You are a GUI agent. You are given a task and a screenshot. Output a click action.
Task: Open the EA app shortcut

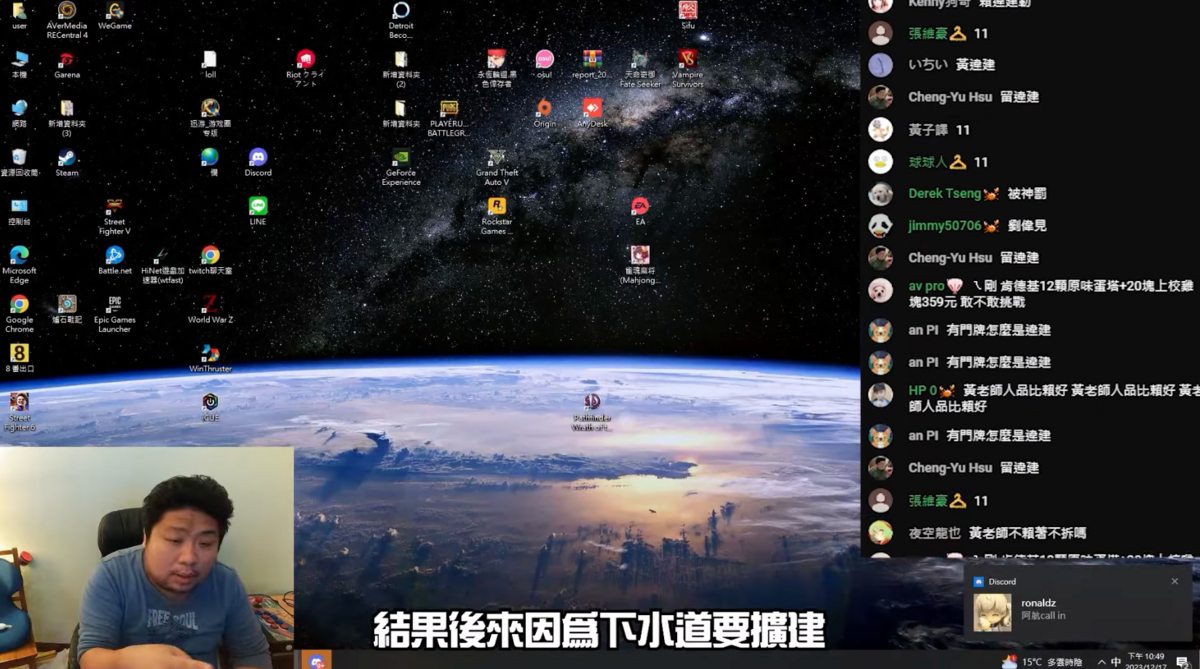tap(640, 211)
